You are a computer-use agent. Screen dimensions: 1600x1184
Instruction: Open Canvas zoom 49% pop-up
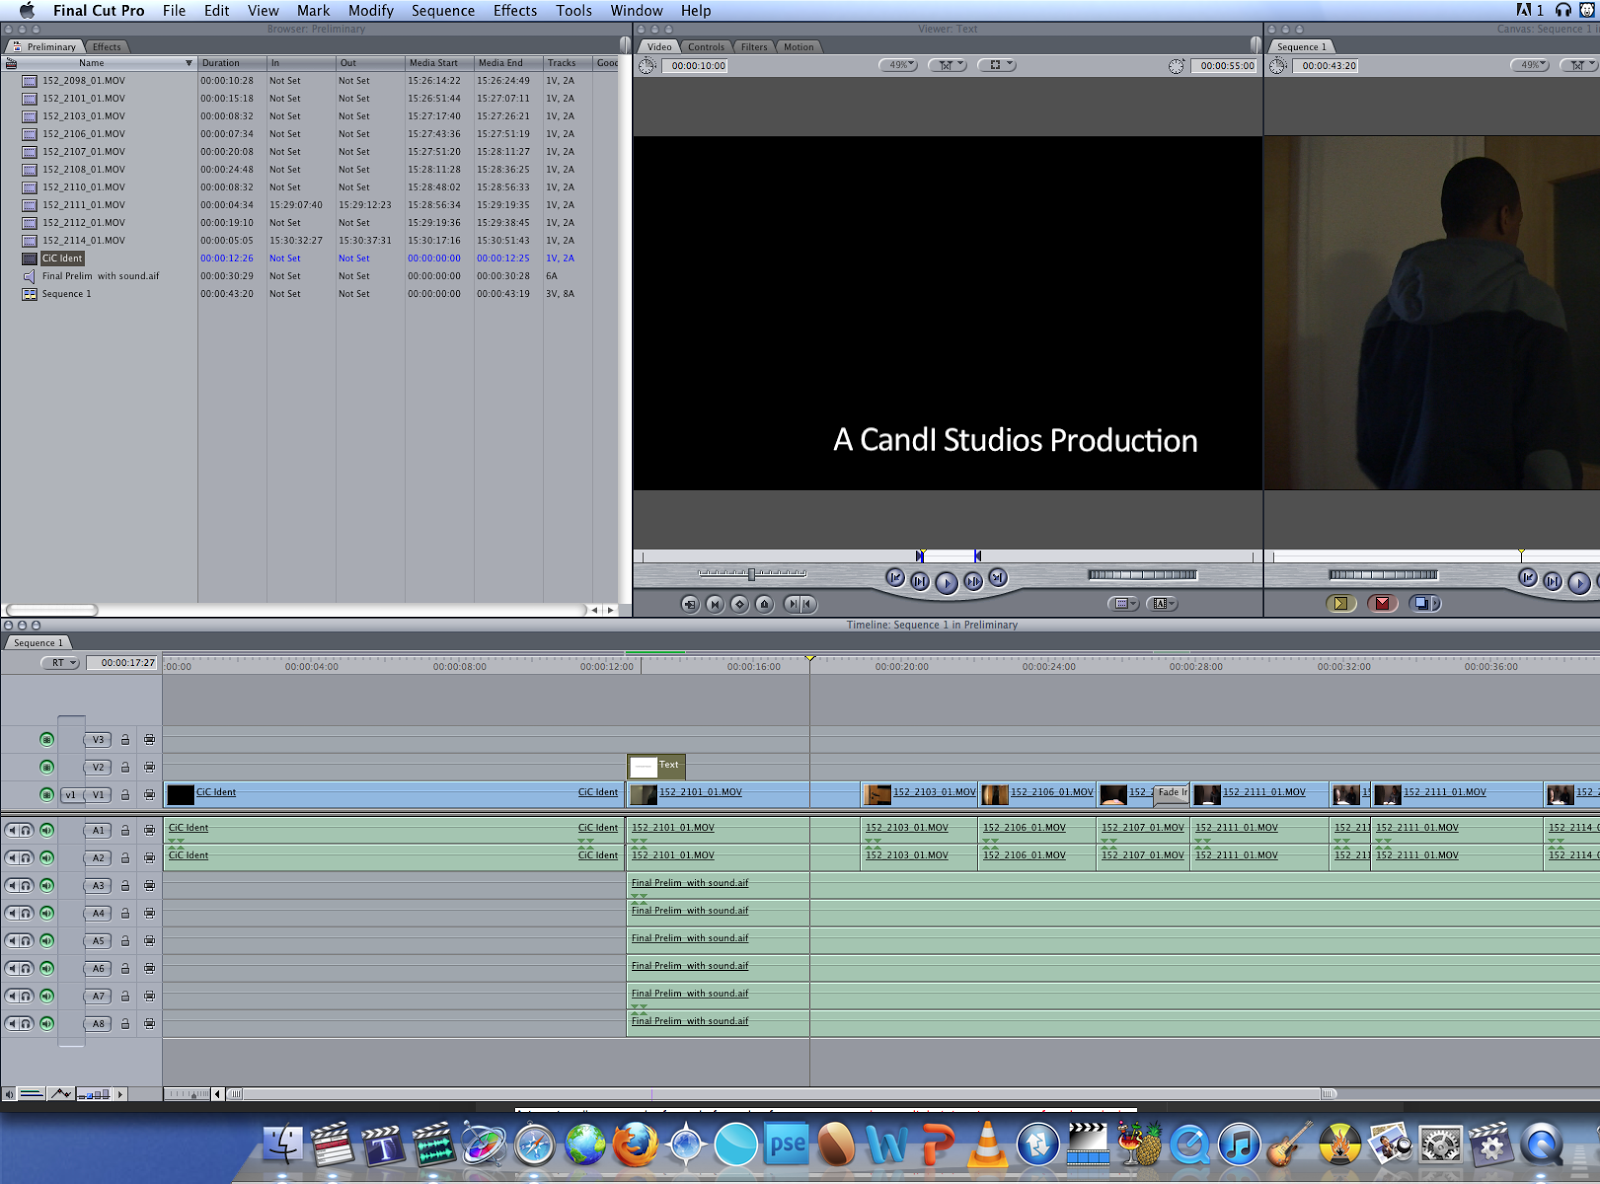(1530, 65)
